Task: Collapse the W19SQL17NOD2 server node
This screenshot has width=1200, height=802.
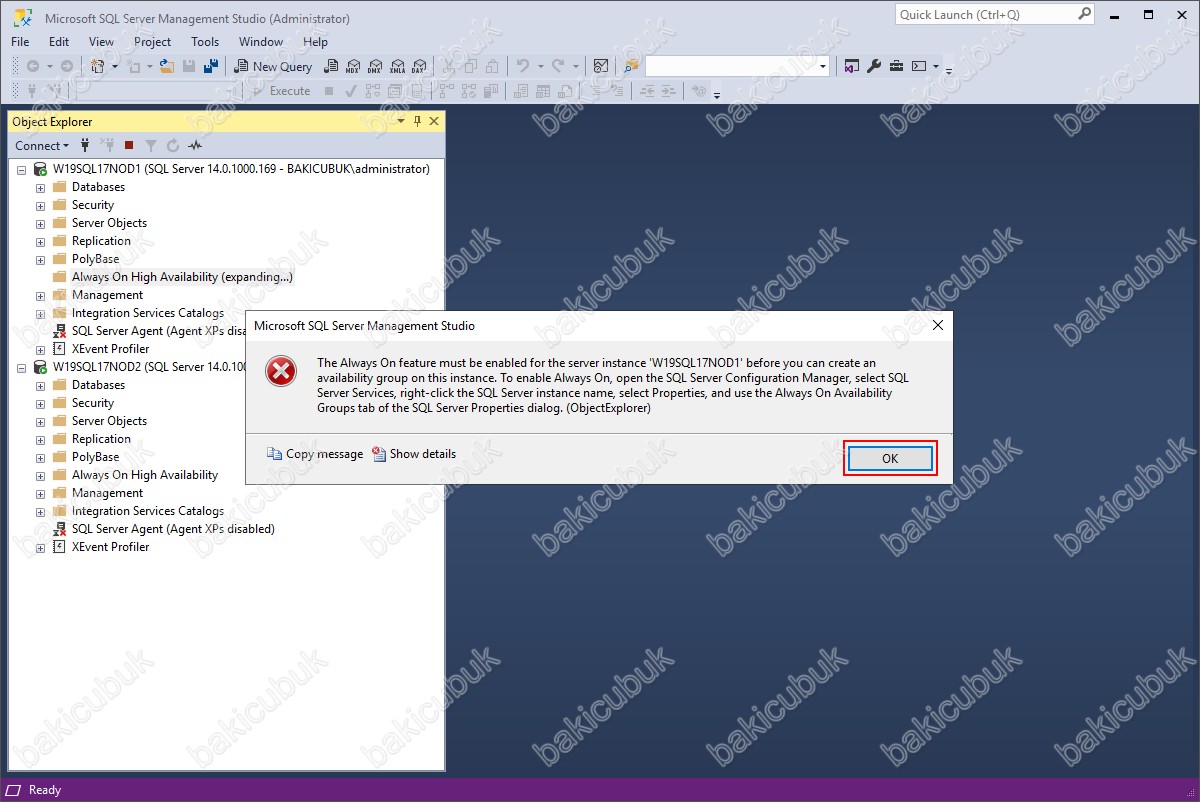Action: 21,368
